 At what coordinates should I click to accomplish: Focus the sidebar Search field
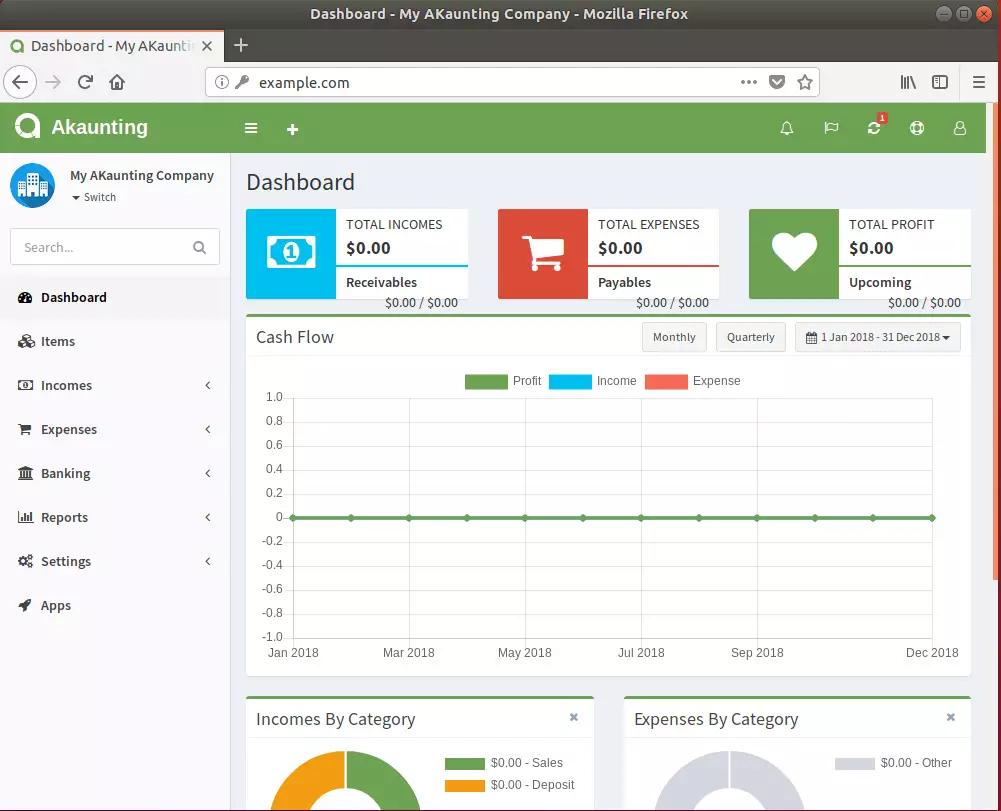tap(115, 246)
